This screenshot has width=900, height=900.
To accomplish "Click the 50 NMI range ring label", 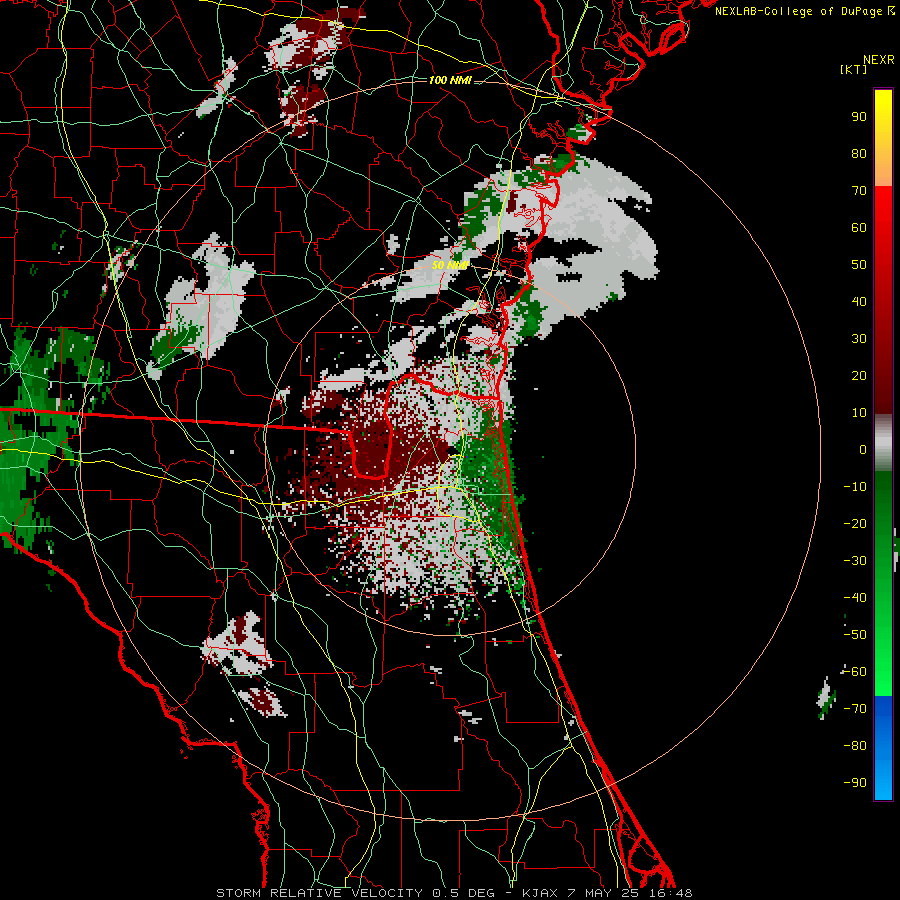I will pos(450,265).
